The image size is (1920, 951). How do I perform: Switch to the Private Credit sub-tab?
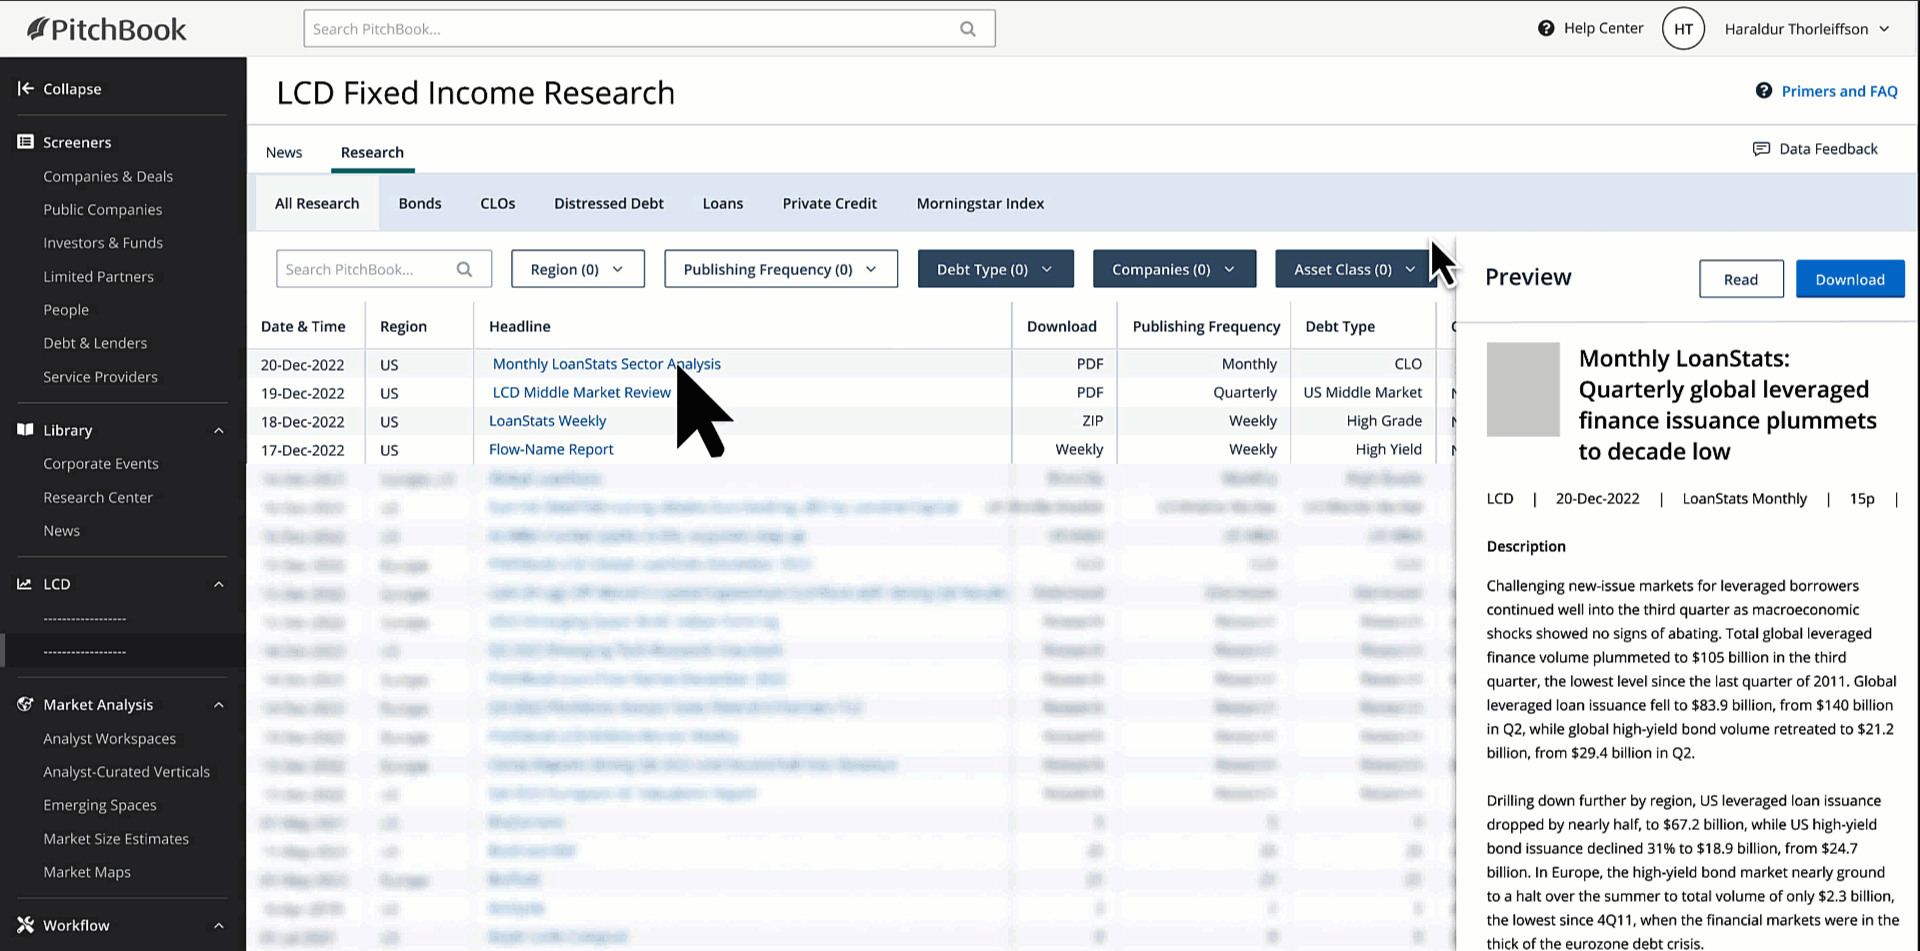click(x=830, y=203)
